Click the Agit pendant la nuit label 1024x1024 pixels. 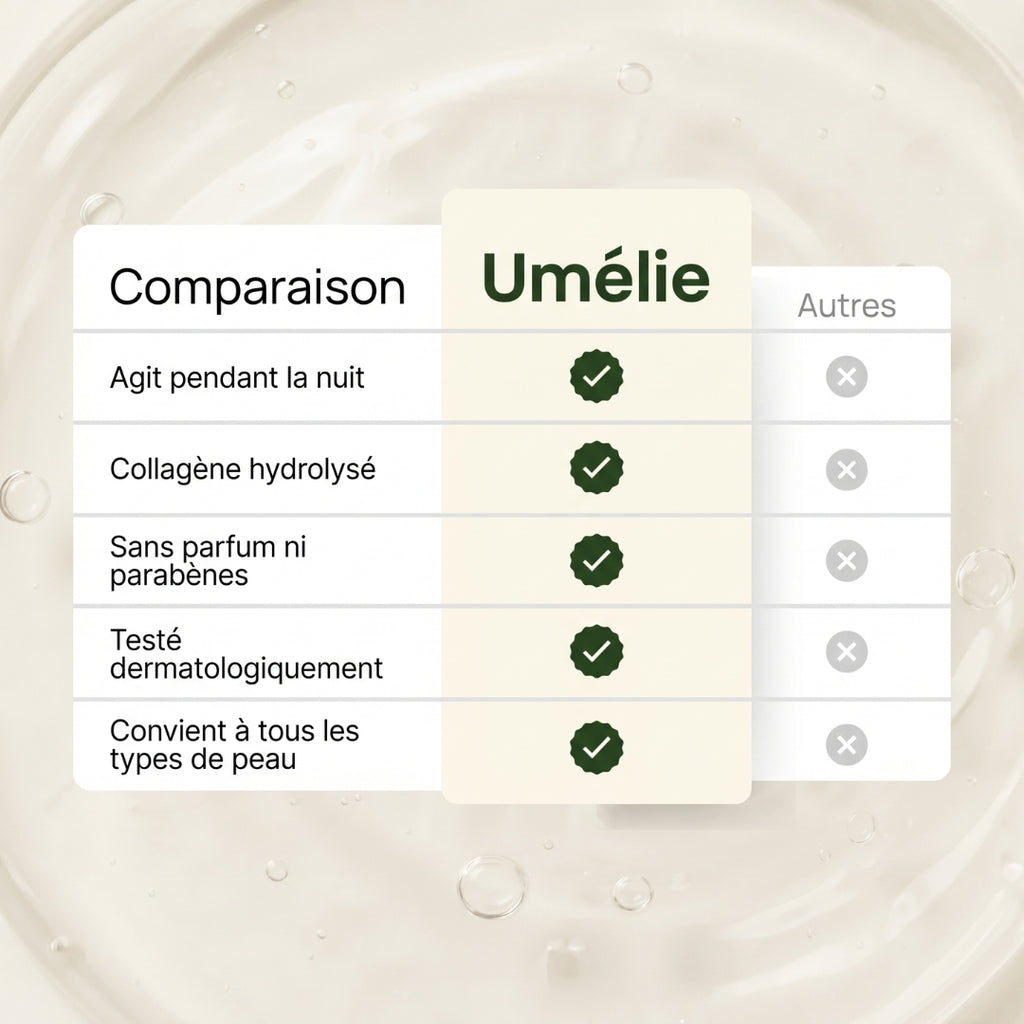[x=236, y=378]
